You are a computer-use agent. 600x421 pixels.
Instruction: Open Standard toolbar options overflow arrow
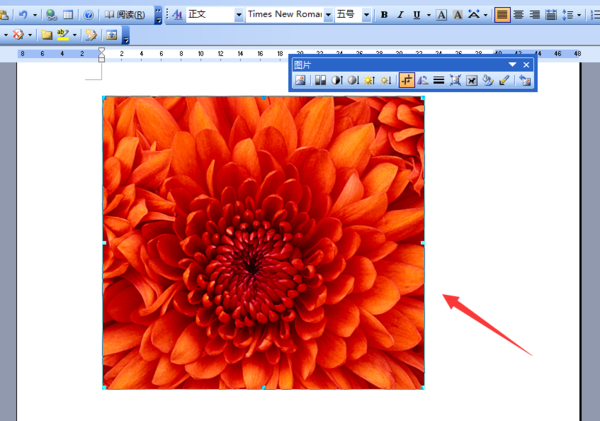[x=158, y=15]
